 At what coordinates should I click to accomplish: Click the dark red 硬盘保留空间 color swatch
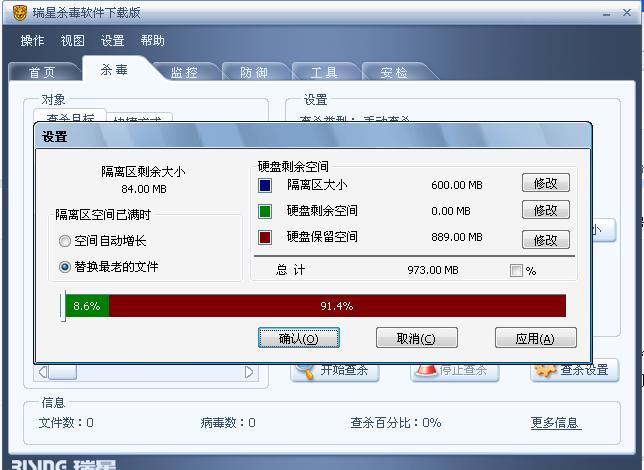point(265,237)
